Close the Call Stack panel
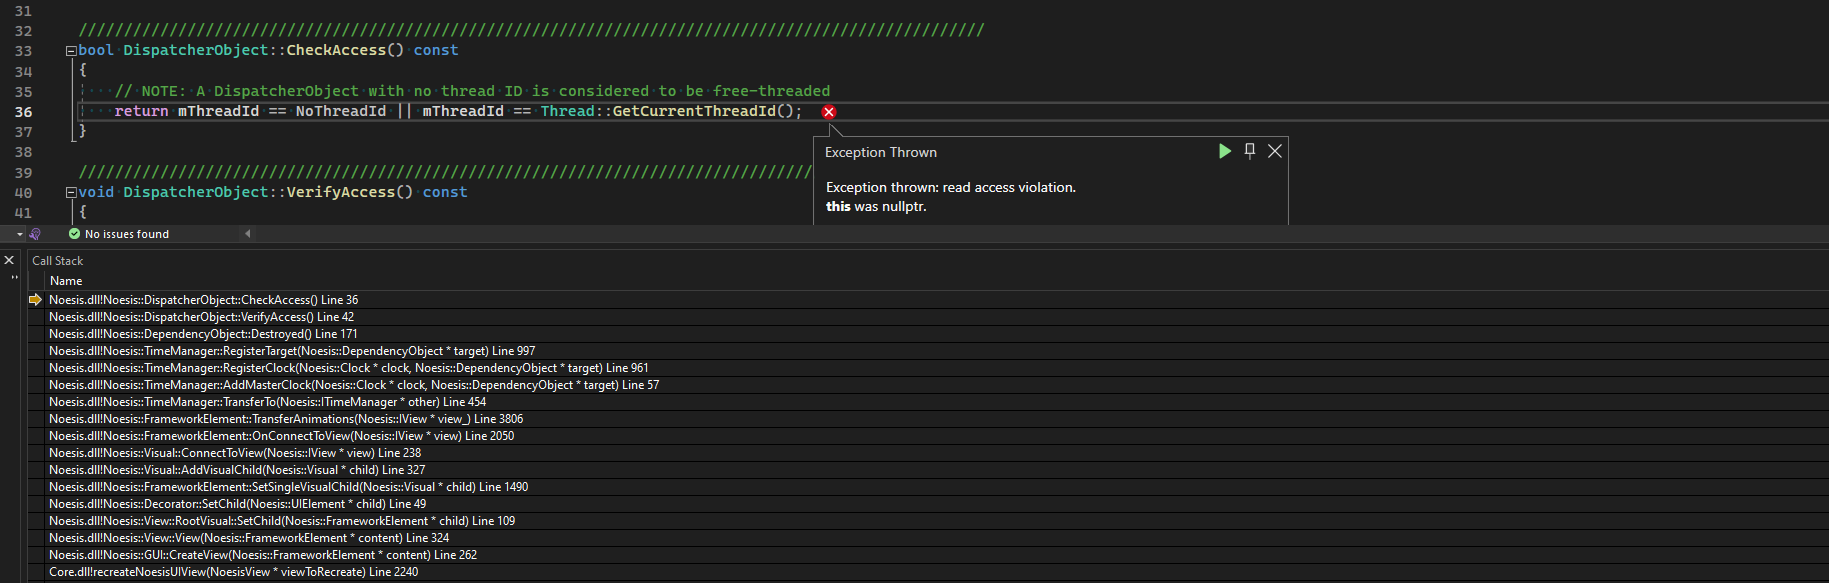 click(10, 260)
